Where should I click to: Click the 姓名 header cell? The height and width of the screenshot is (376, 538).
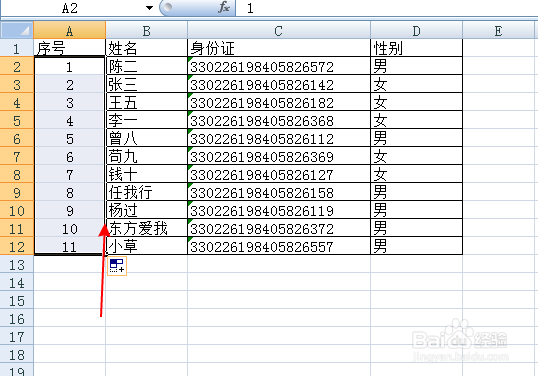[x=147, y=48]
